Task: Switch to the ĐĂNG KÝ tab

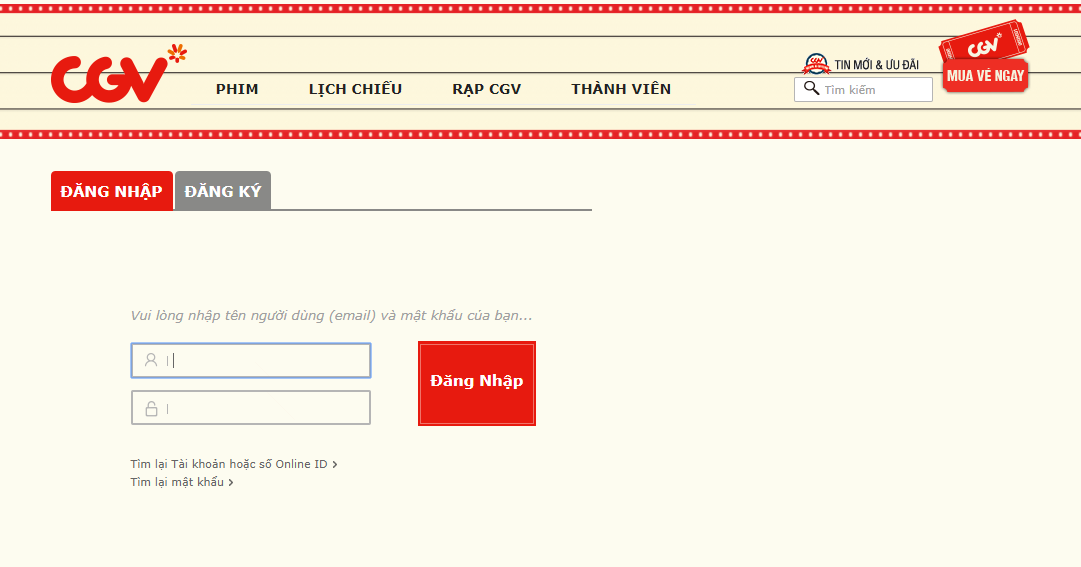Action: [x=222, y=191]
